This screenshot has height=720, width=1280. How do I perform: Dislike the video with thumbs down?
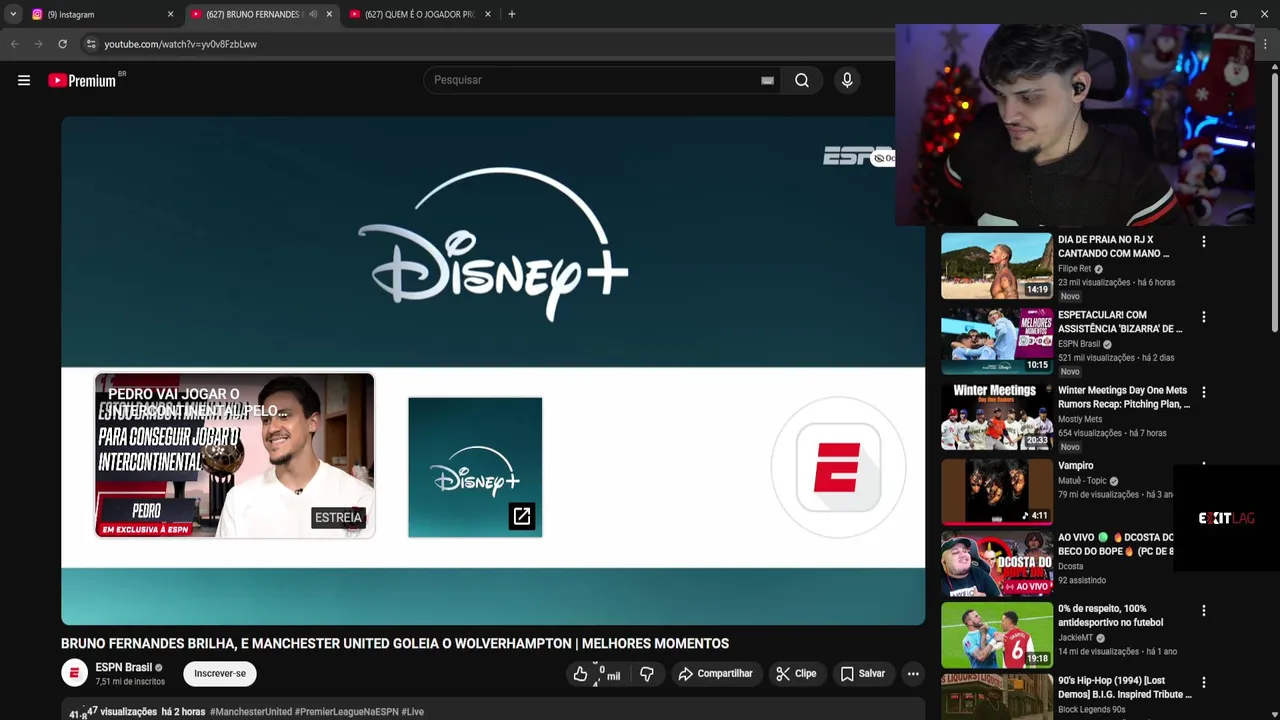tap(647, 674)
